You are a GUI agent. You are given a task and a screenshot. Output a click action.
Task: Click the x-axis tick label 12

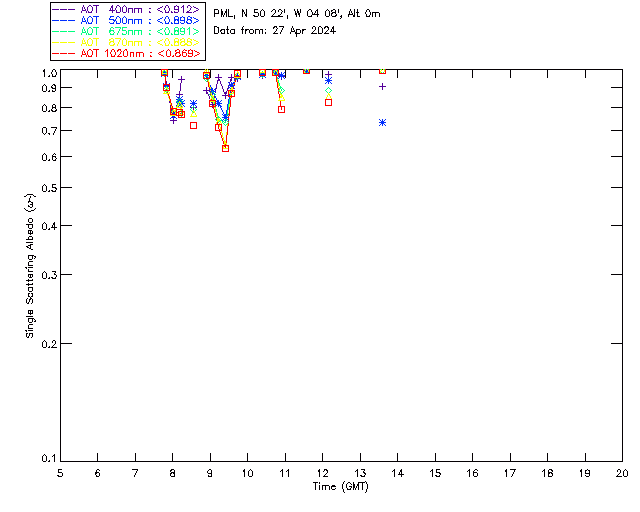[x=322, y=473]
